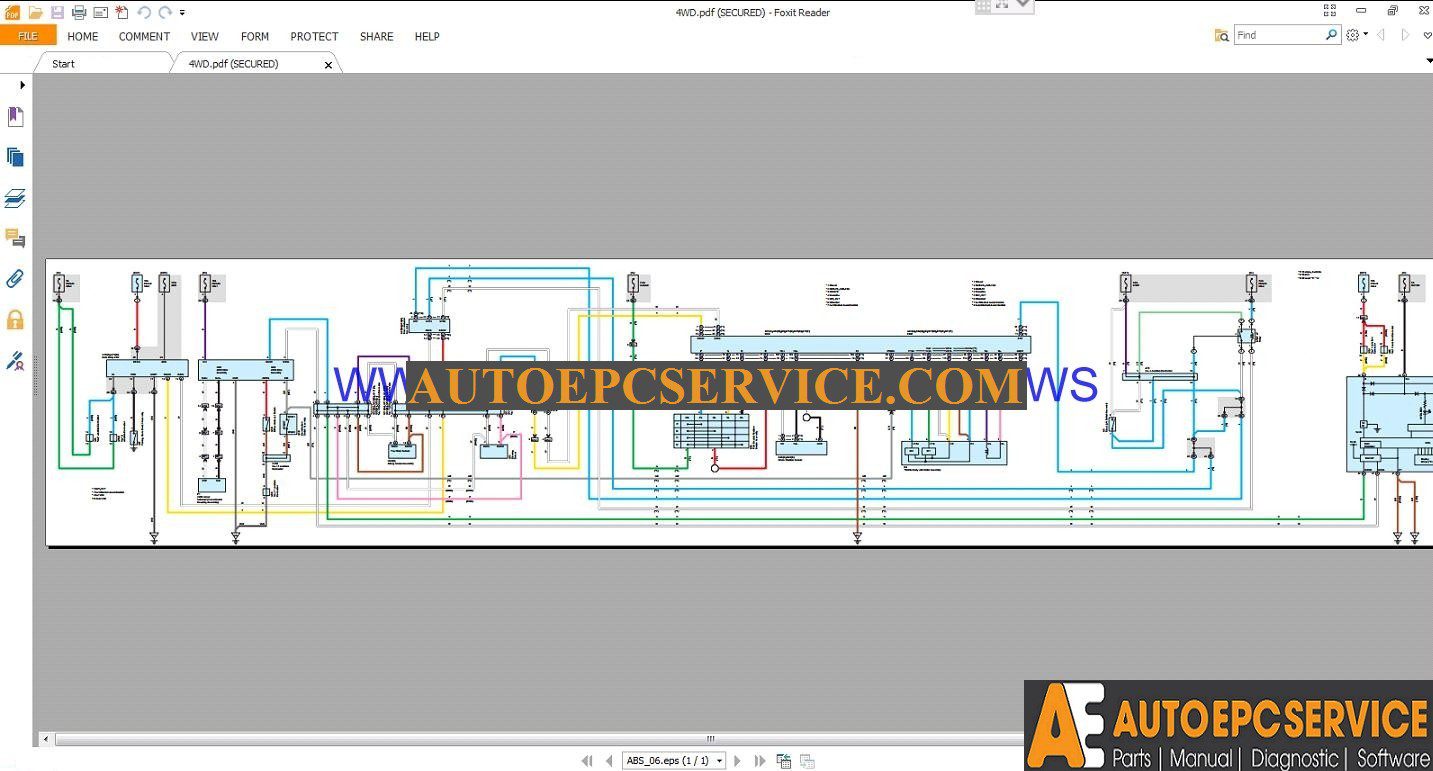
Task: Switch to the HELP ribbon tab
Action: (x=427, y=36)
